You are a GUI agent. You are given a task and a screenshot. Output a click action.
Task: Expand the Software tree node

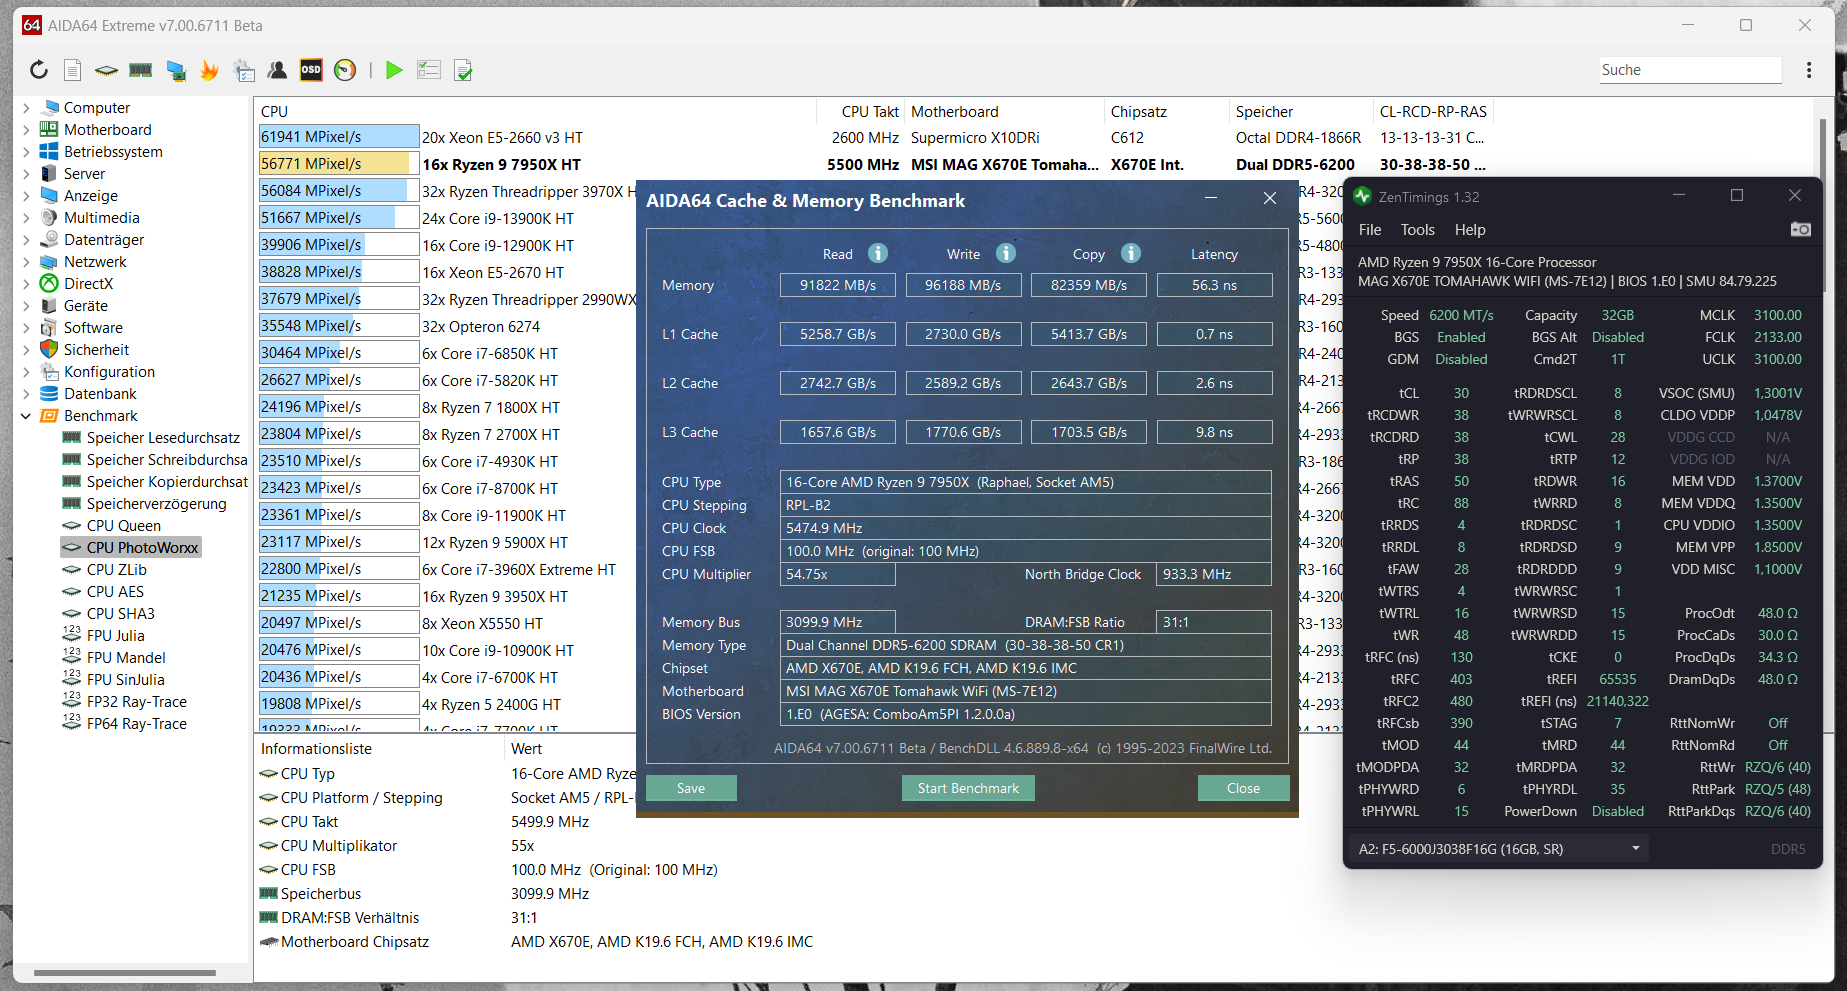click(x=26, y=328)
